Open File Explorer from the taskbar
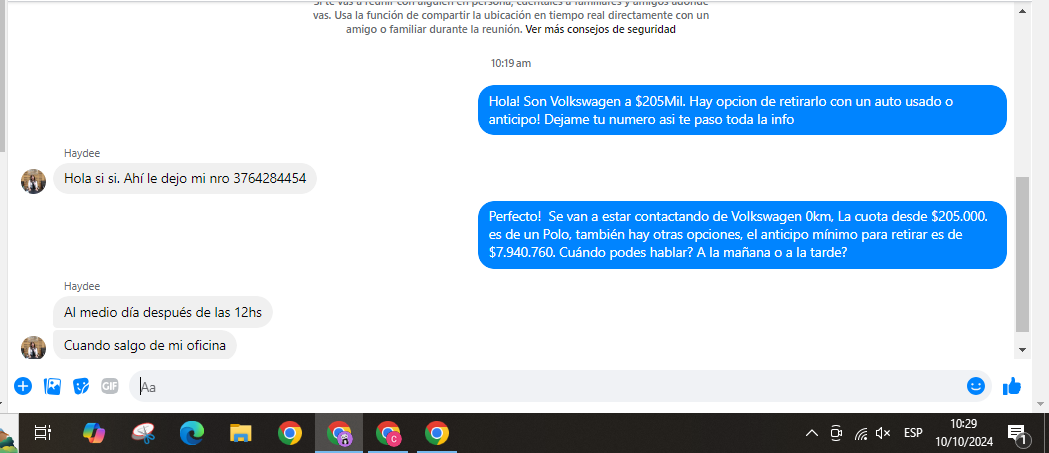The image size is (1049, 453). pyautogui.click(x=241, y=433)
